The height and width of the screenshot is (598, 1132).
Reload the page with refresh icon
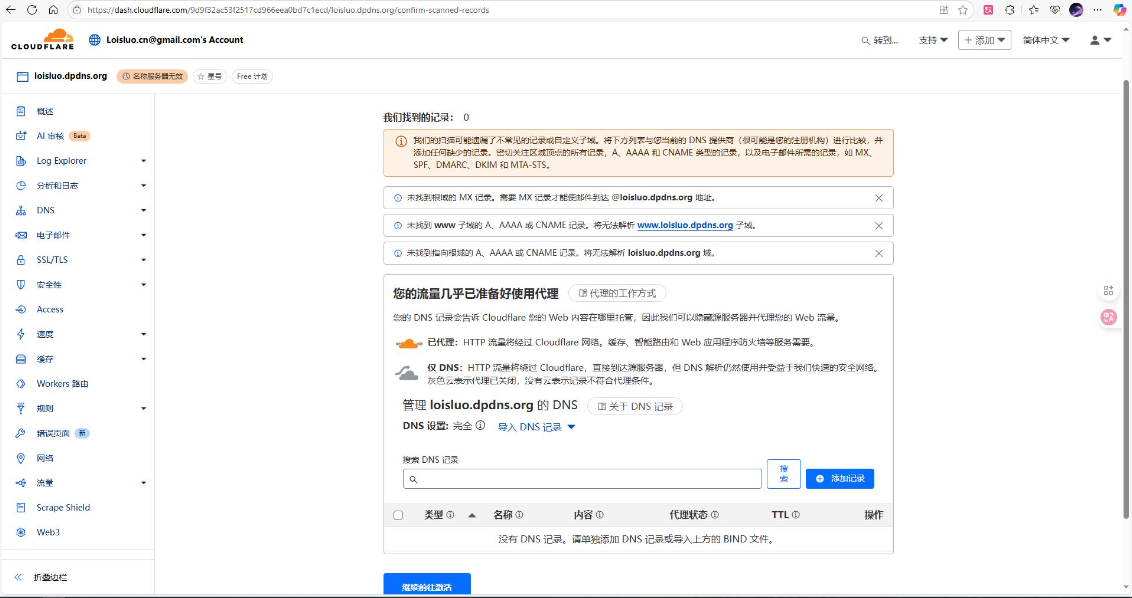pyautogui.click(x=32, y=10)
